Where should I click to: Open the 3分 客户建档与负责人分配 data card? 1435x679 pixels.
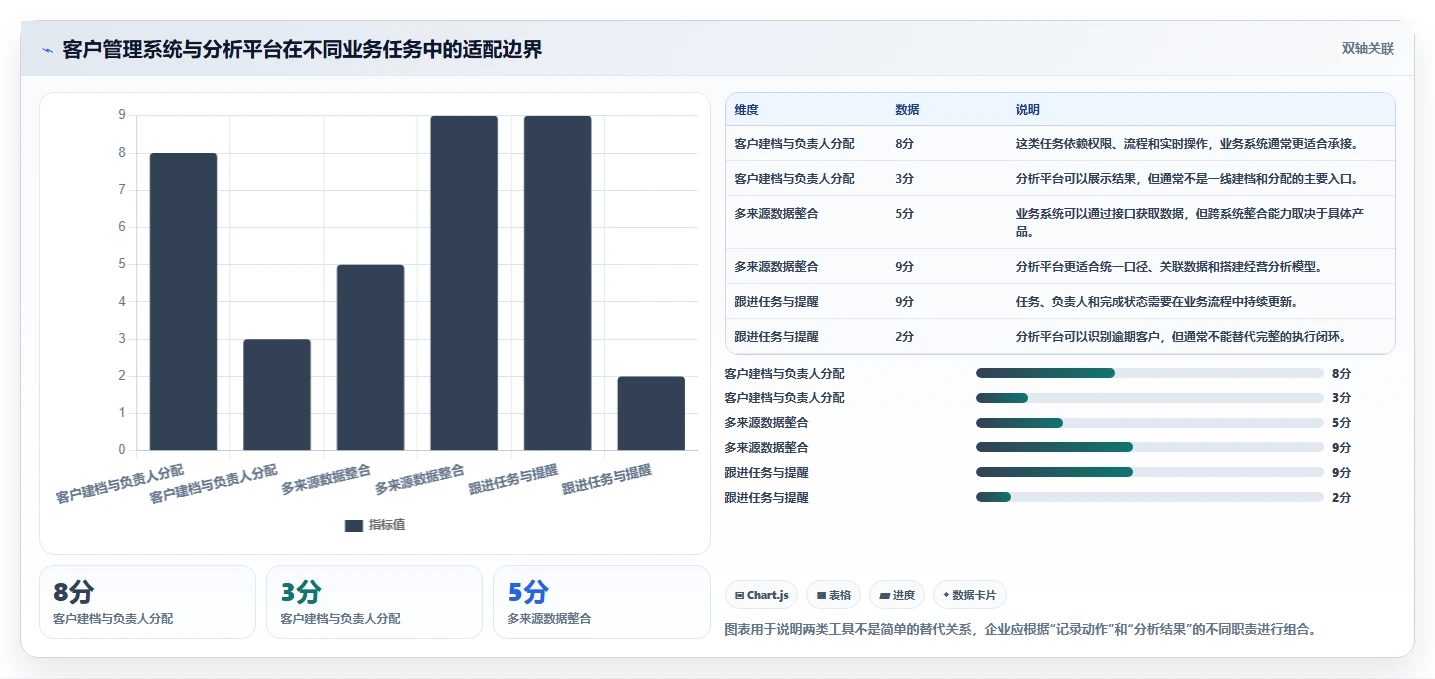coord(374,602)
